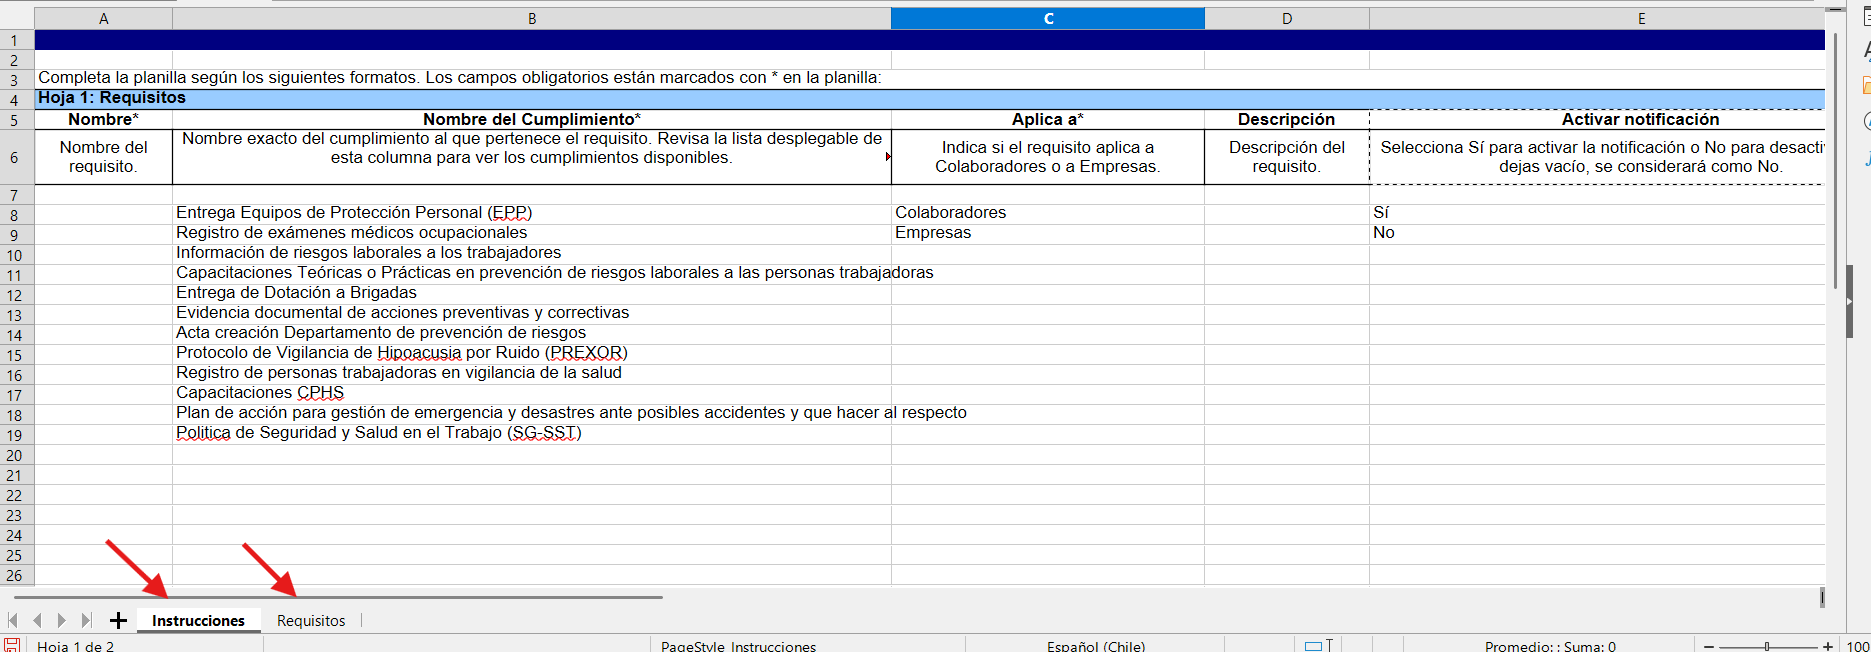Go to first sheet navigation arrow

(13, 620)
